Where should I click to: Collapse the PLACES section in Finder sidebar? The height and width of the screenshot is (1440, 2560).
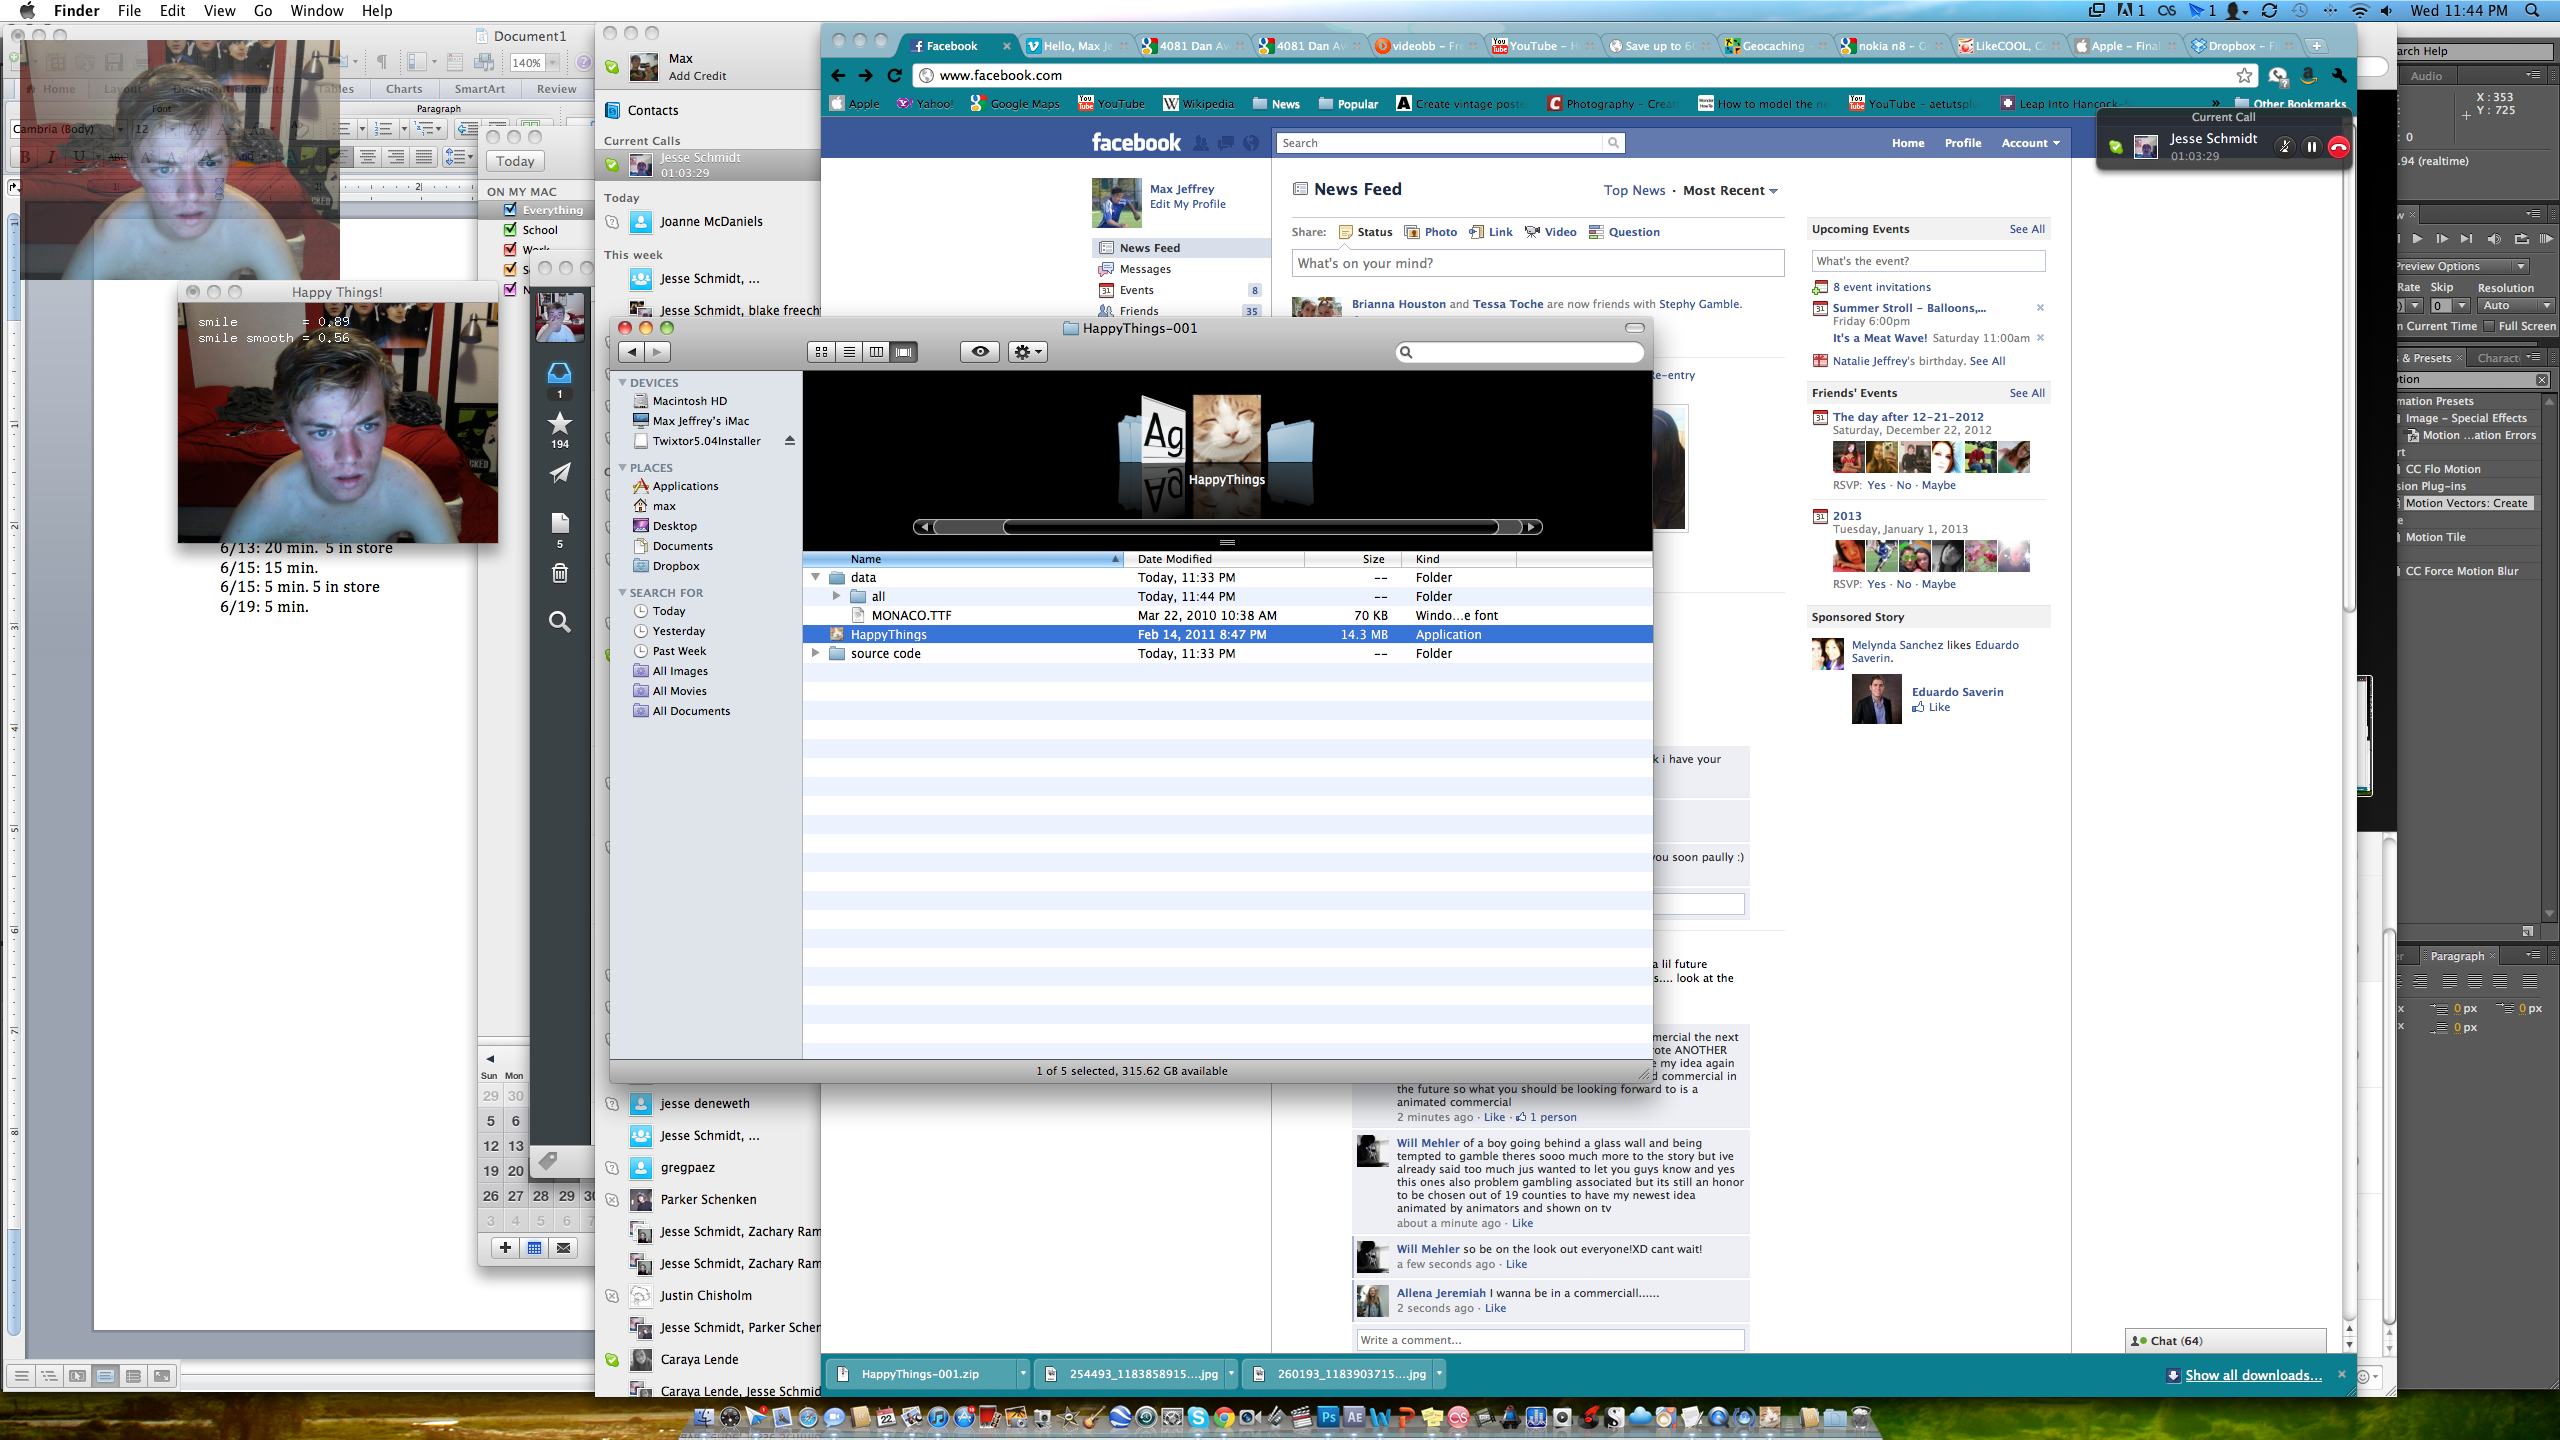pyautogui.click(x=623, y=468)
